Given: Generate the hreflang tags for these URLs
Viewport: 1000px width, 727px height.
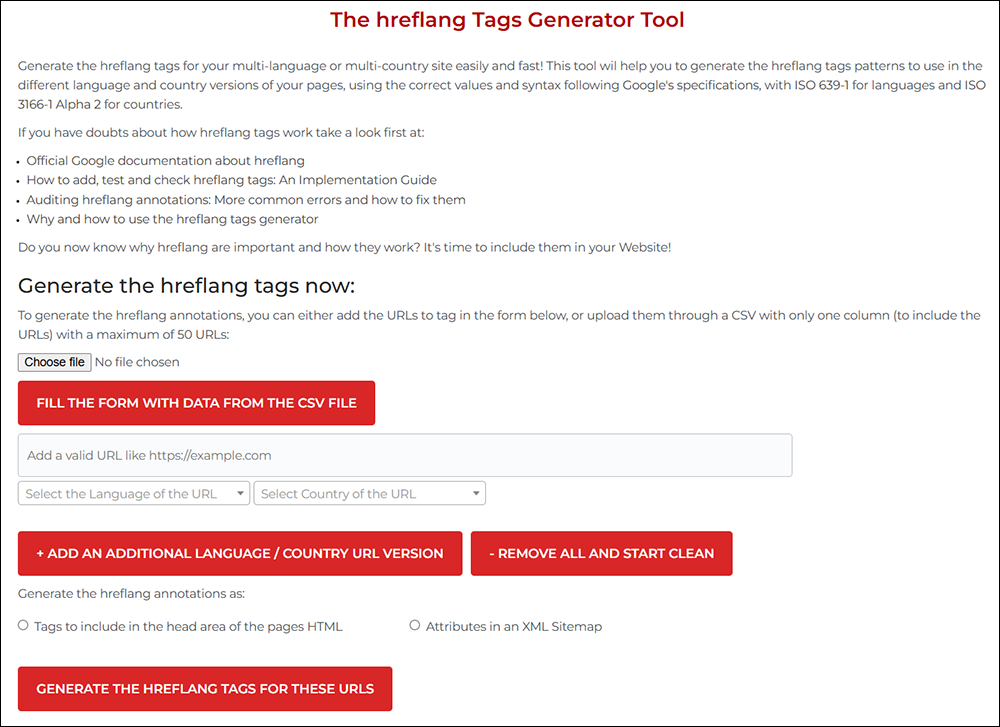Looking at the screenshot, I should (x=204, y=688).
